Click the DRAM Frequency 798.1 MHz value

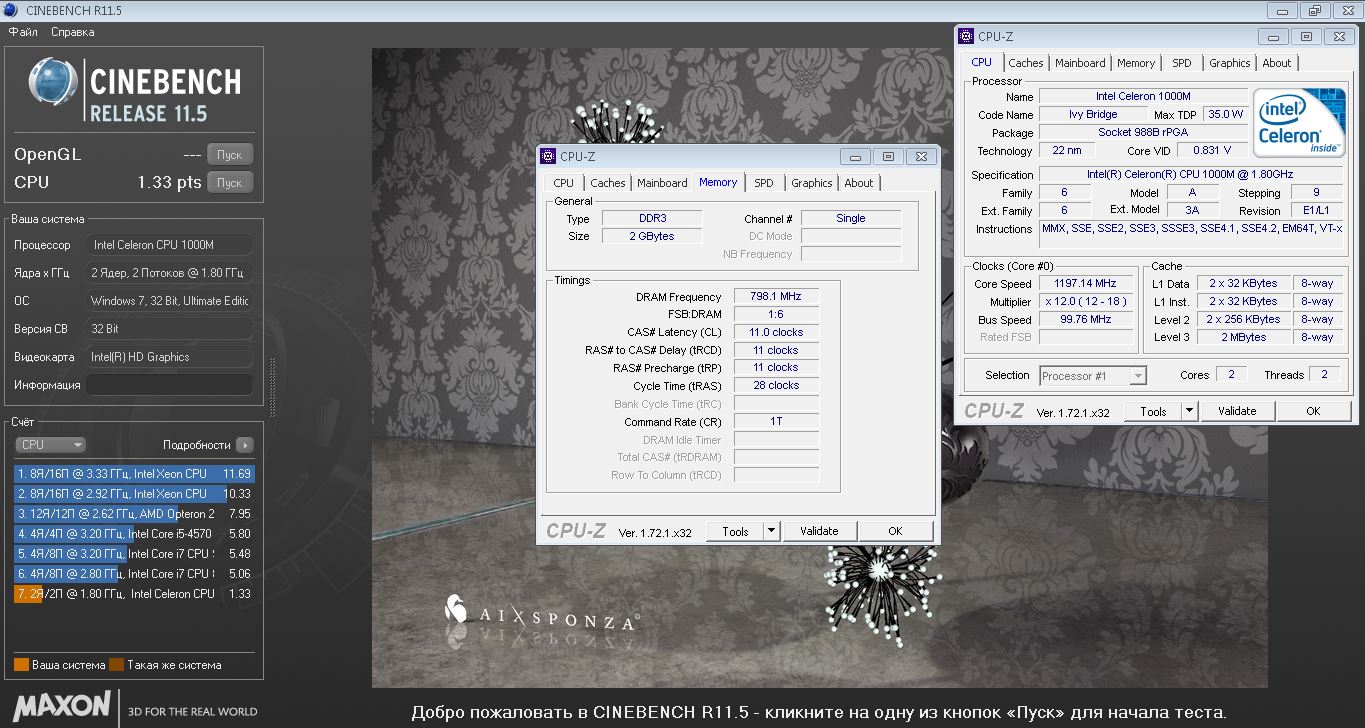pyautogui.click(x=776, y=297)
